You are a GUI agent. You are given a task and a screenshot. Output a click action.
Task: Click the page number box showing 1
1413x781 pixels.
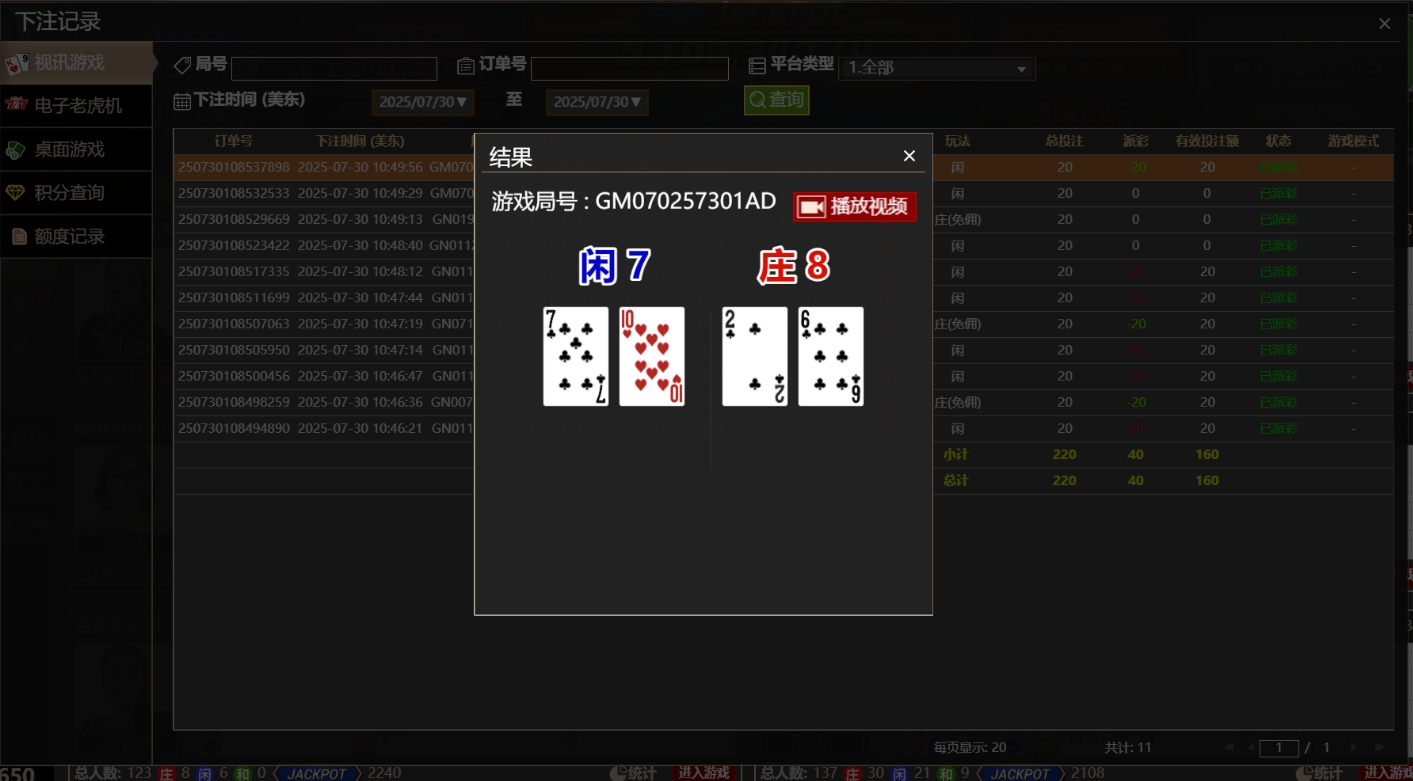coord(1279,748)
